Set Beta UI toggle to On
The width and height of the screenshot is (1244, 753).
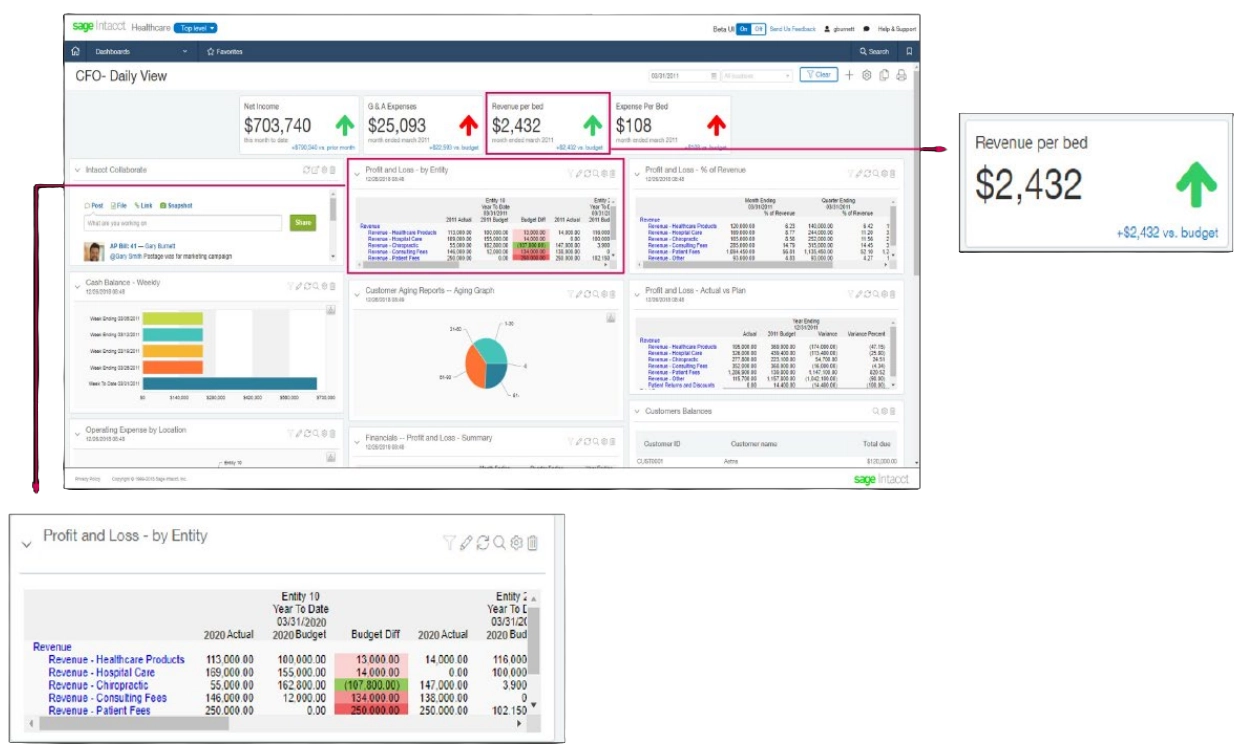(744, 29)
